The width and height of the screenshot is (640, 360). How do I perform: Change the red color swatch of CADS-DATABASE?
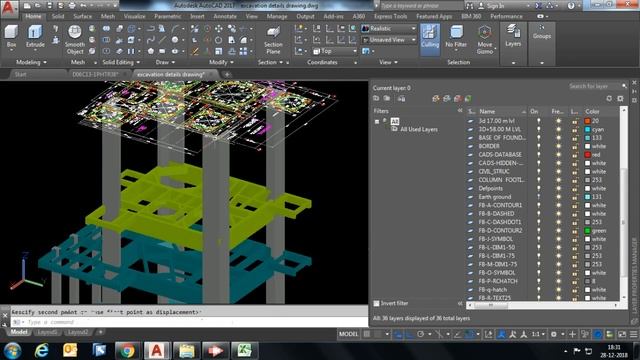click(587, 155)
